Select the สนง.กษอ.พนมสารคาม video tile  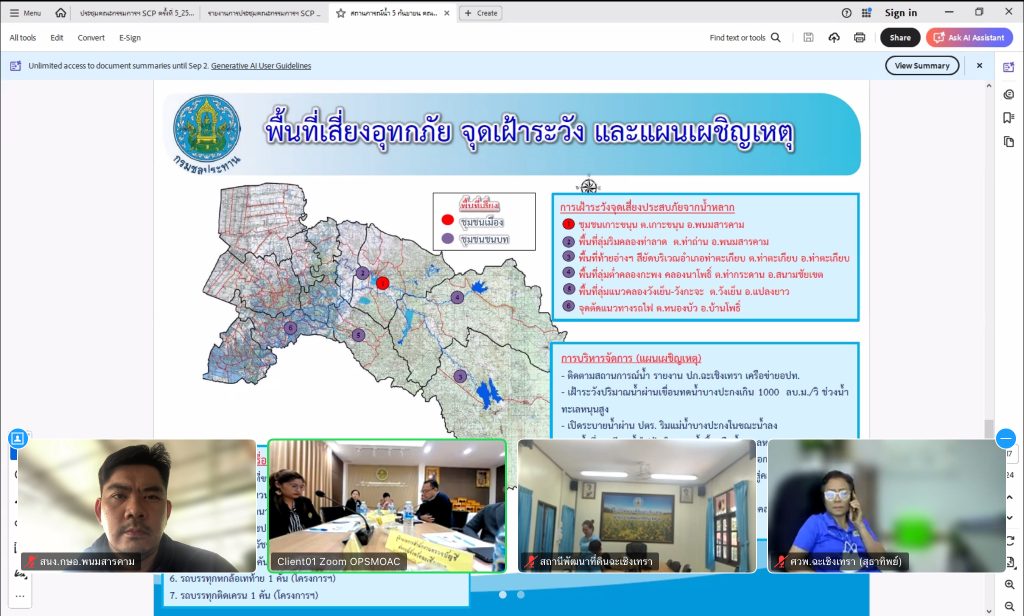coord(136,506)
